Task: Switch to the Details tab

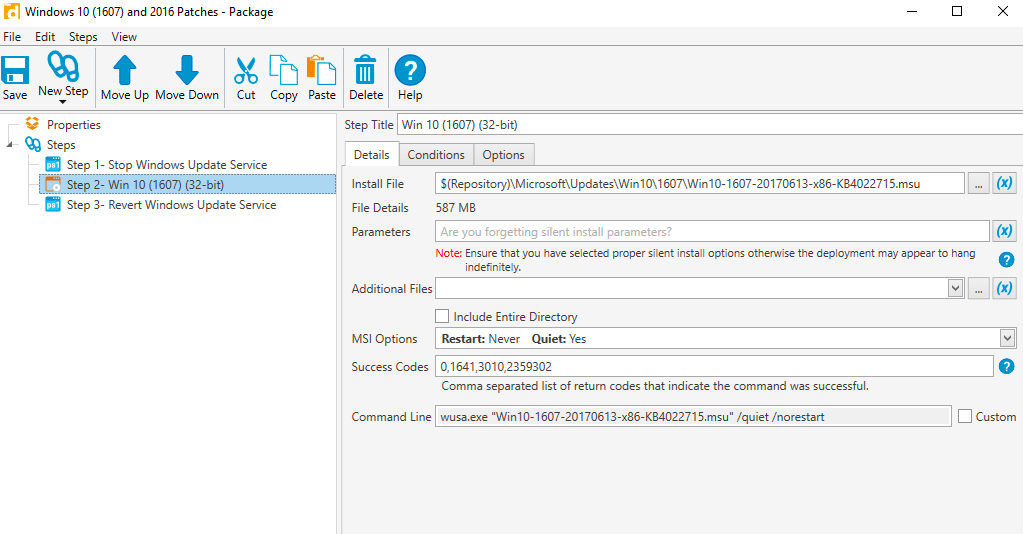Action: coord(371,155)
